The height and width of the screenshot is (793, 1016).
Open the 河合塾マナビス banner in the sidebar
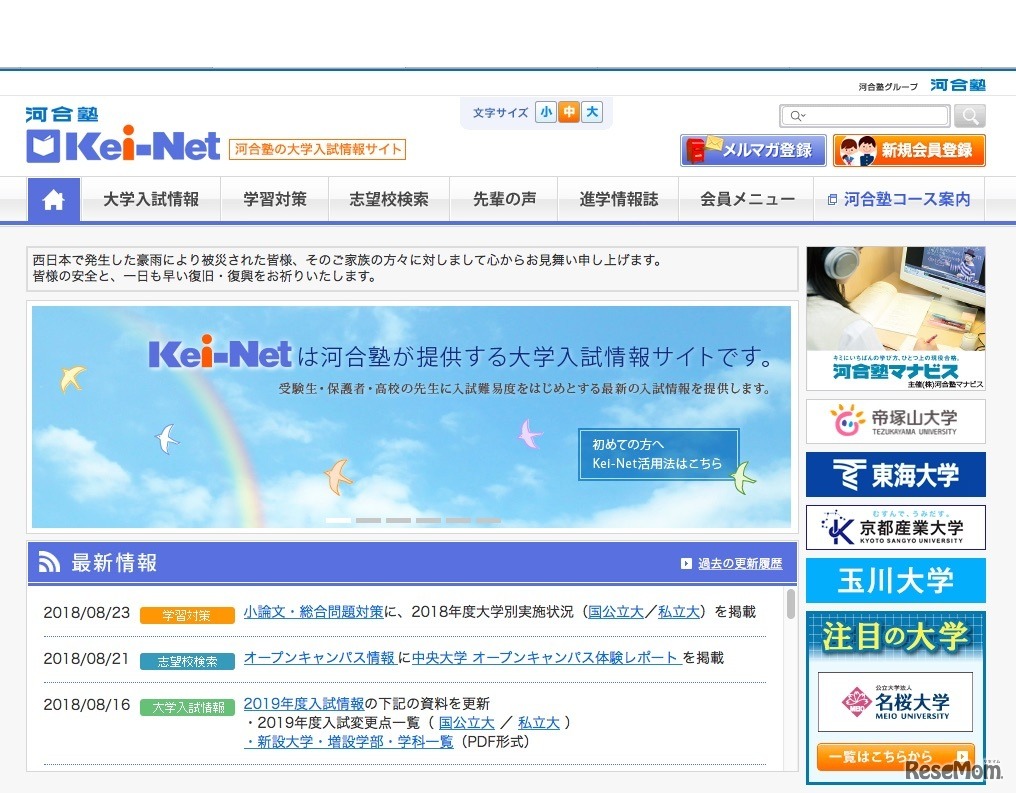[895, 318]
